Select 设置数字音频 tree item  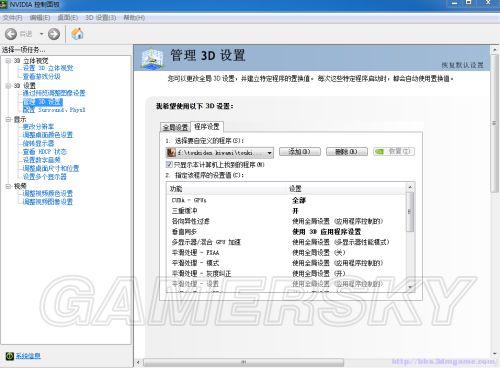coord(41,160)
